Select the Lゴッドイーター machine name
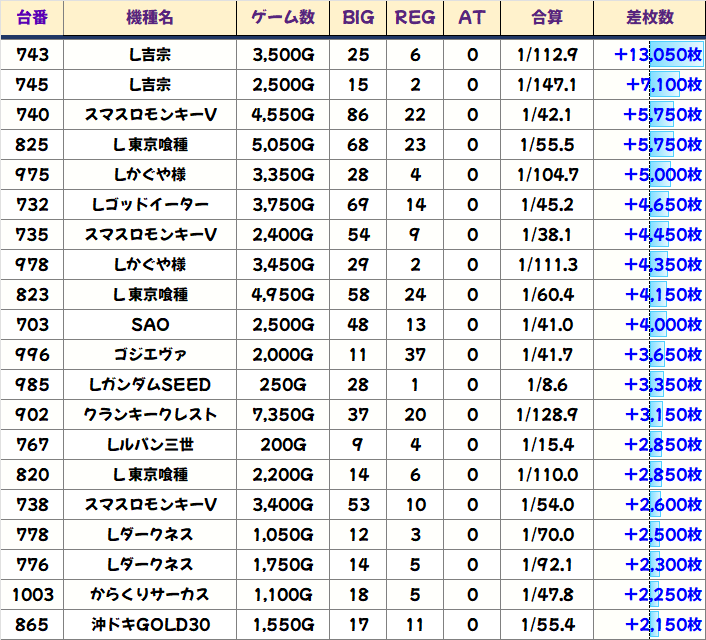This screenshot has width=706, height=640. click(x=150, y=205)
